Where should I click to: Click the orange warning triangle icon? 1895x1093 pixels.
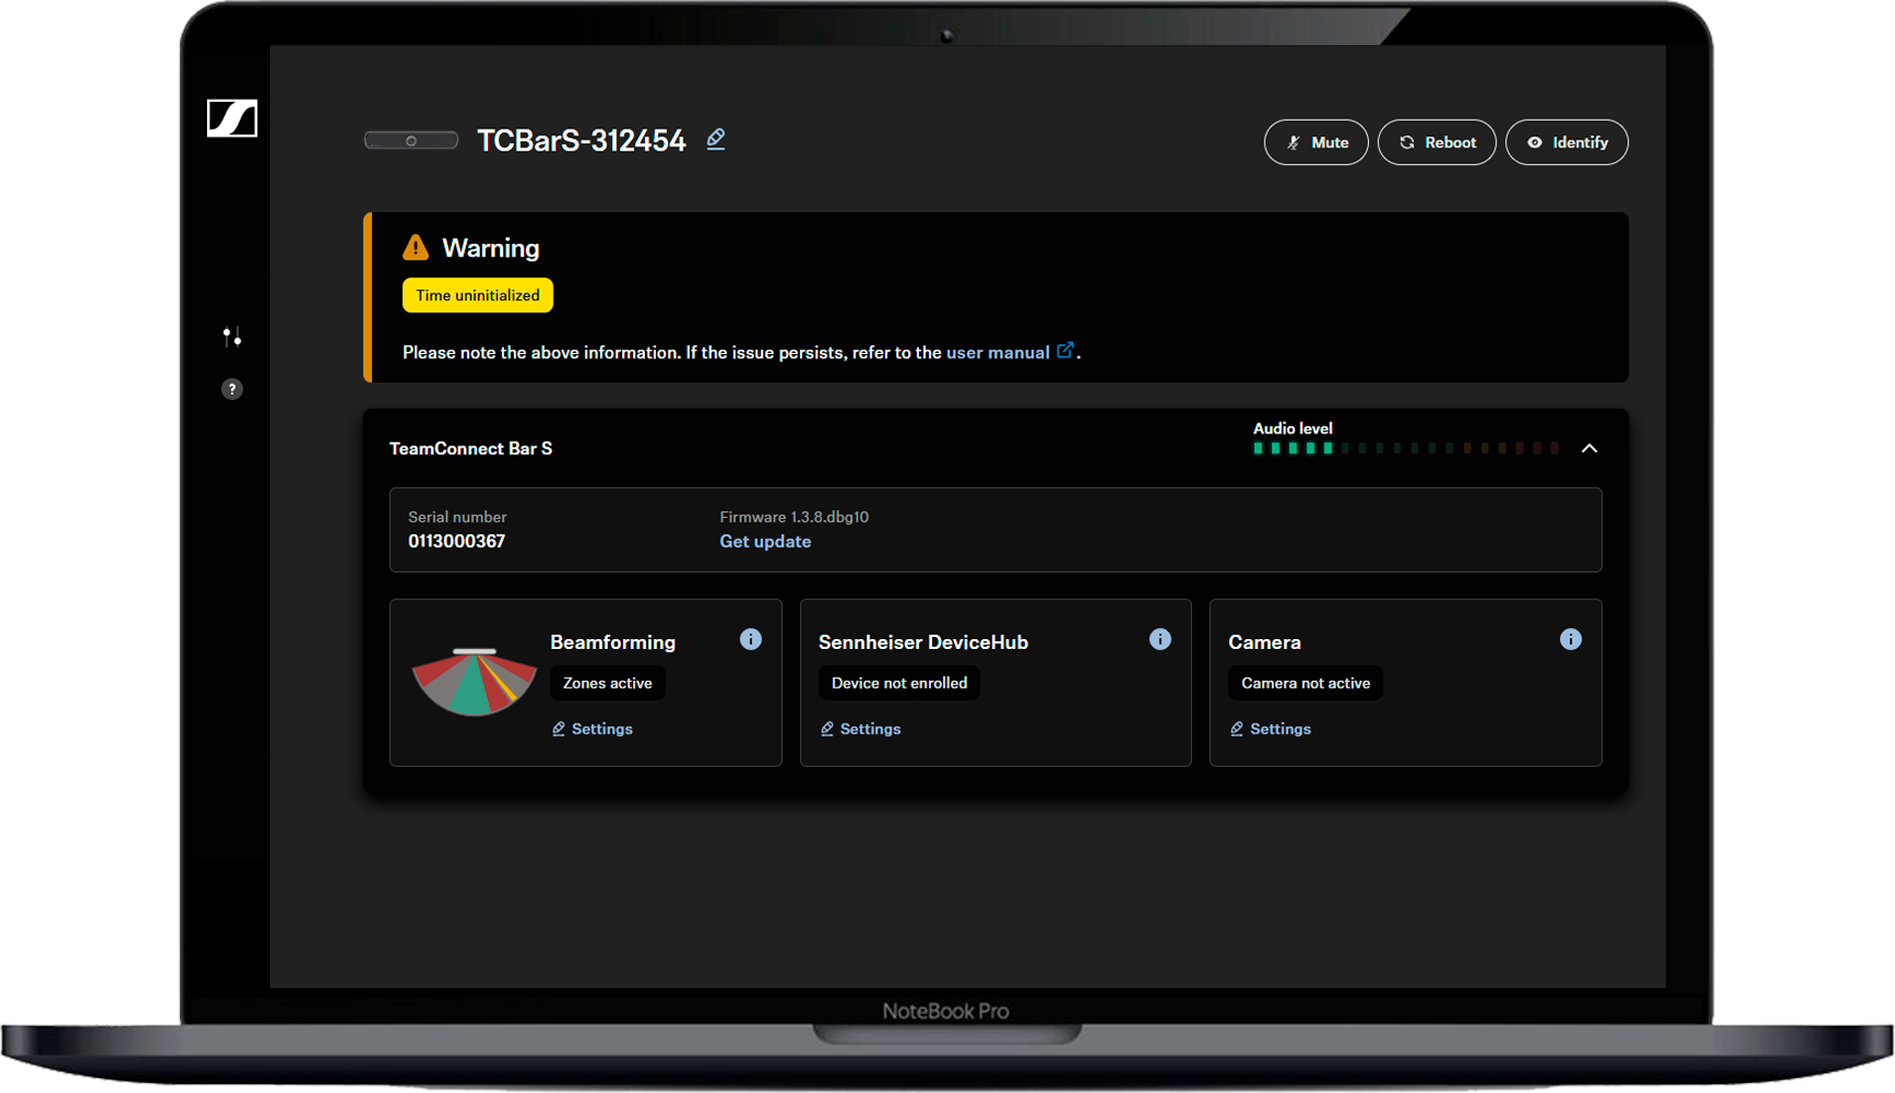click(x=415, y=248)
